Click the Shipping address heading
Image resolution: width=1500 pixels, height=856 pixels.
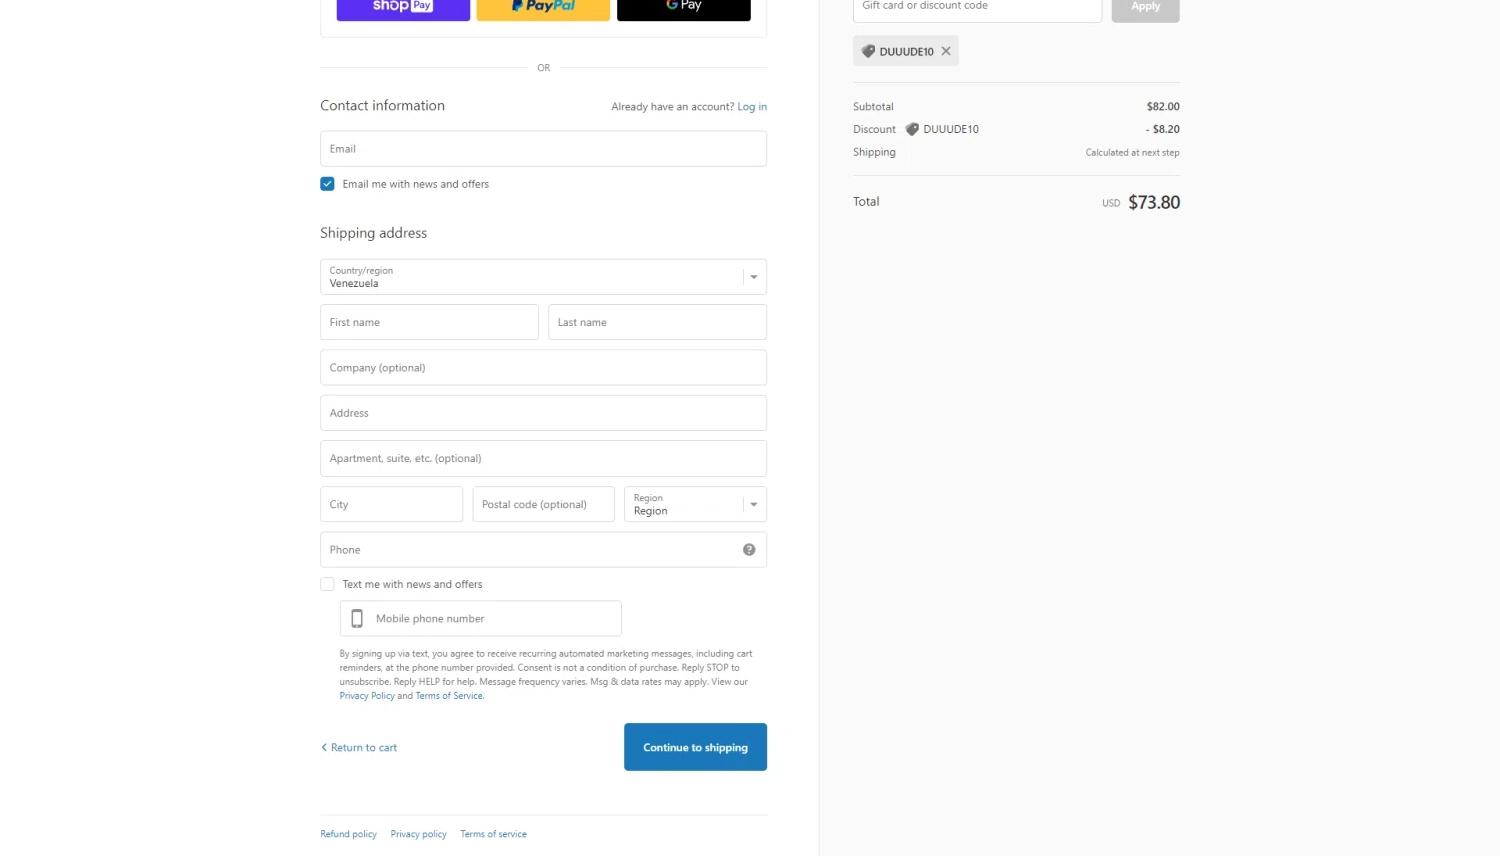coord(373,233)
